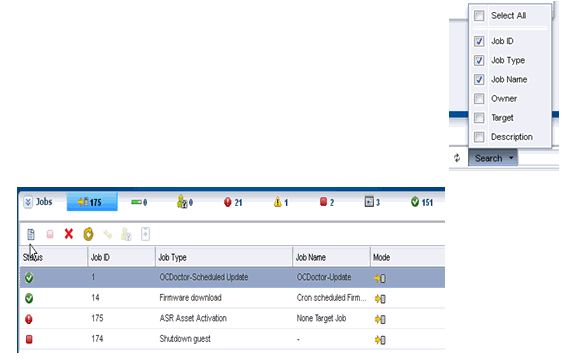Check the Select All checkbox
This screenshot has height=360, width=568.
click(x=479, y=16)
